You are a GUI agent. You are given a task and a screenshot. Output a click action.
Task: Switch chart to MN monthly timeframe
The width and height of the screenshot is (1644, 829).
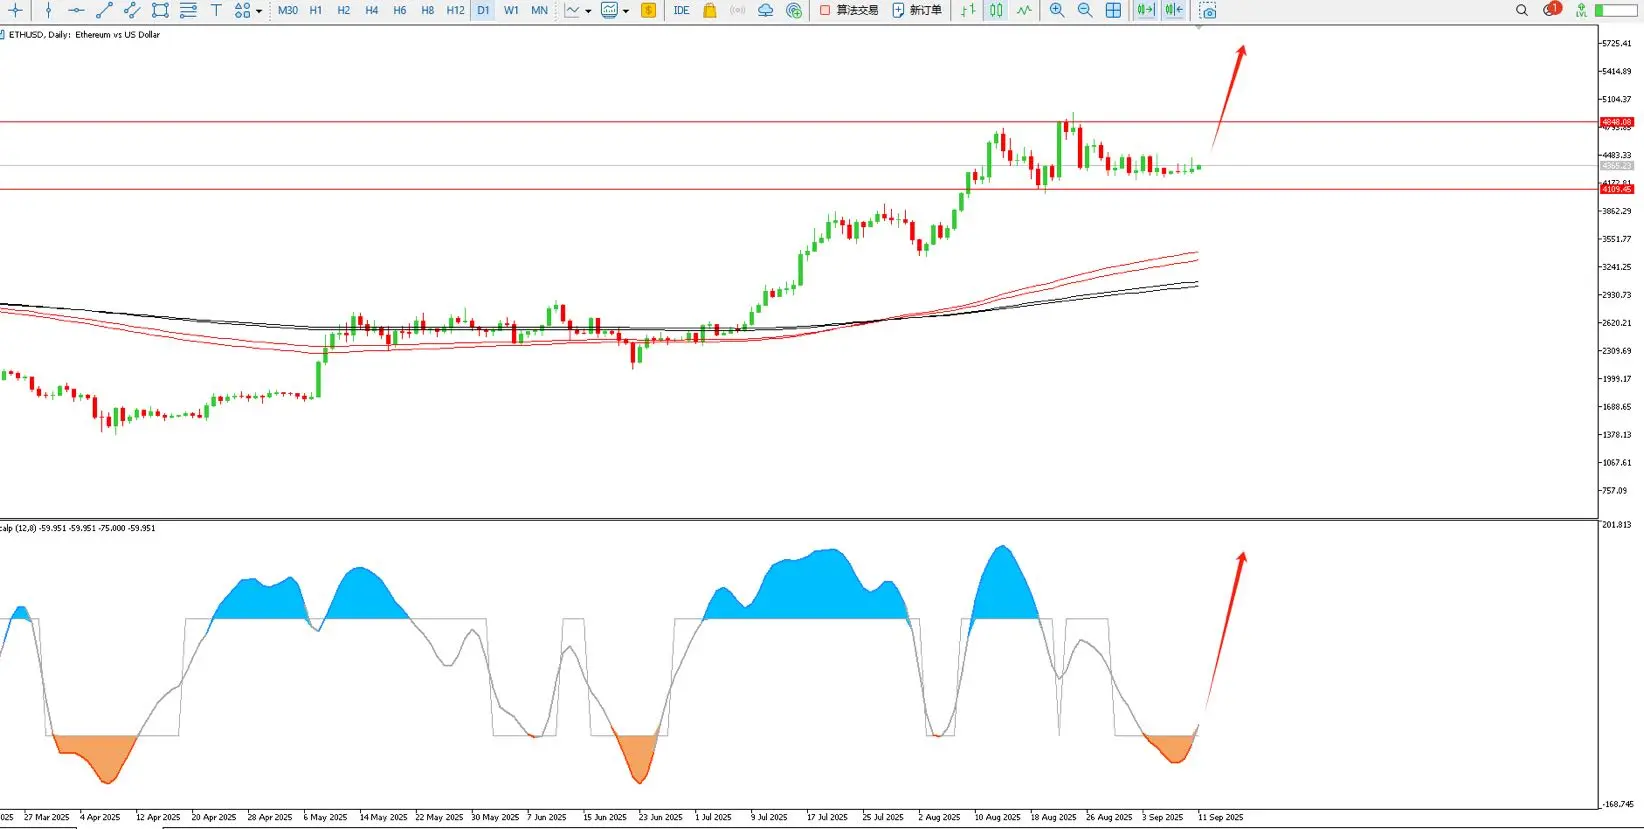(539, 10)
